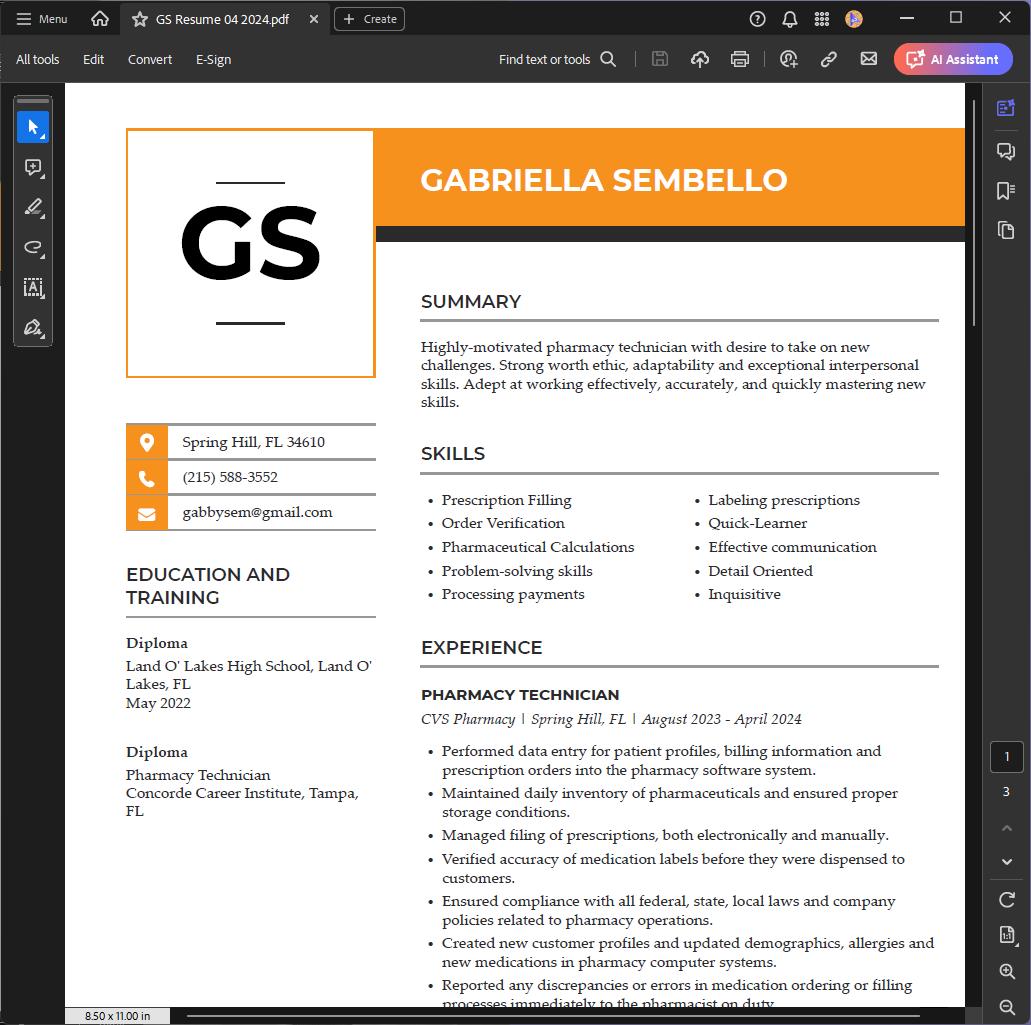Open page display options icon
This screenshot has height=1025, width=1031.
coord(1007,934)
